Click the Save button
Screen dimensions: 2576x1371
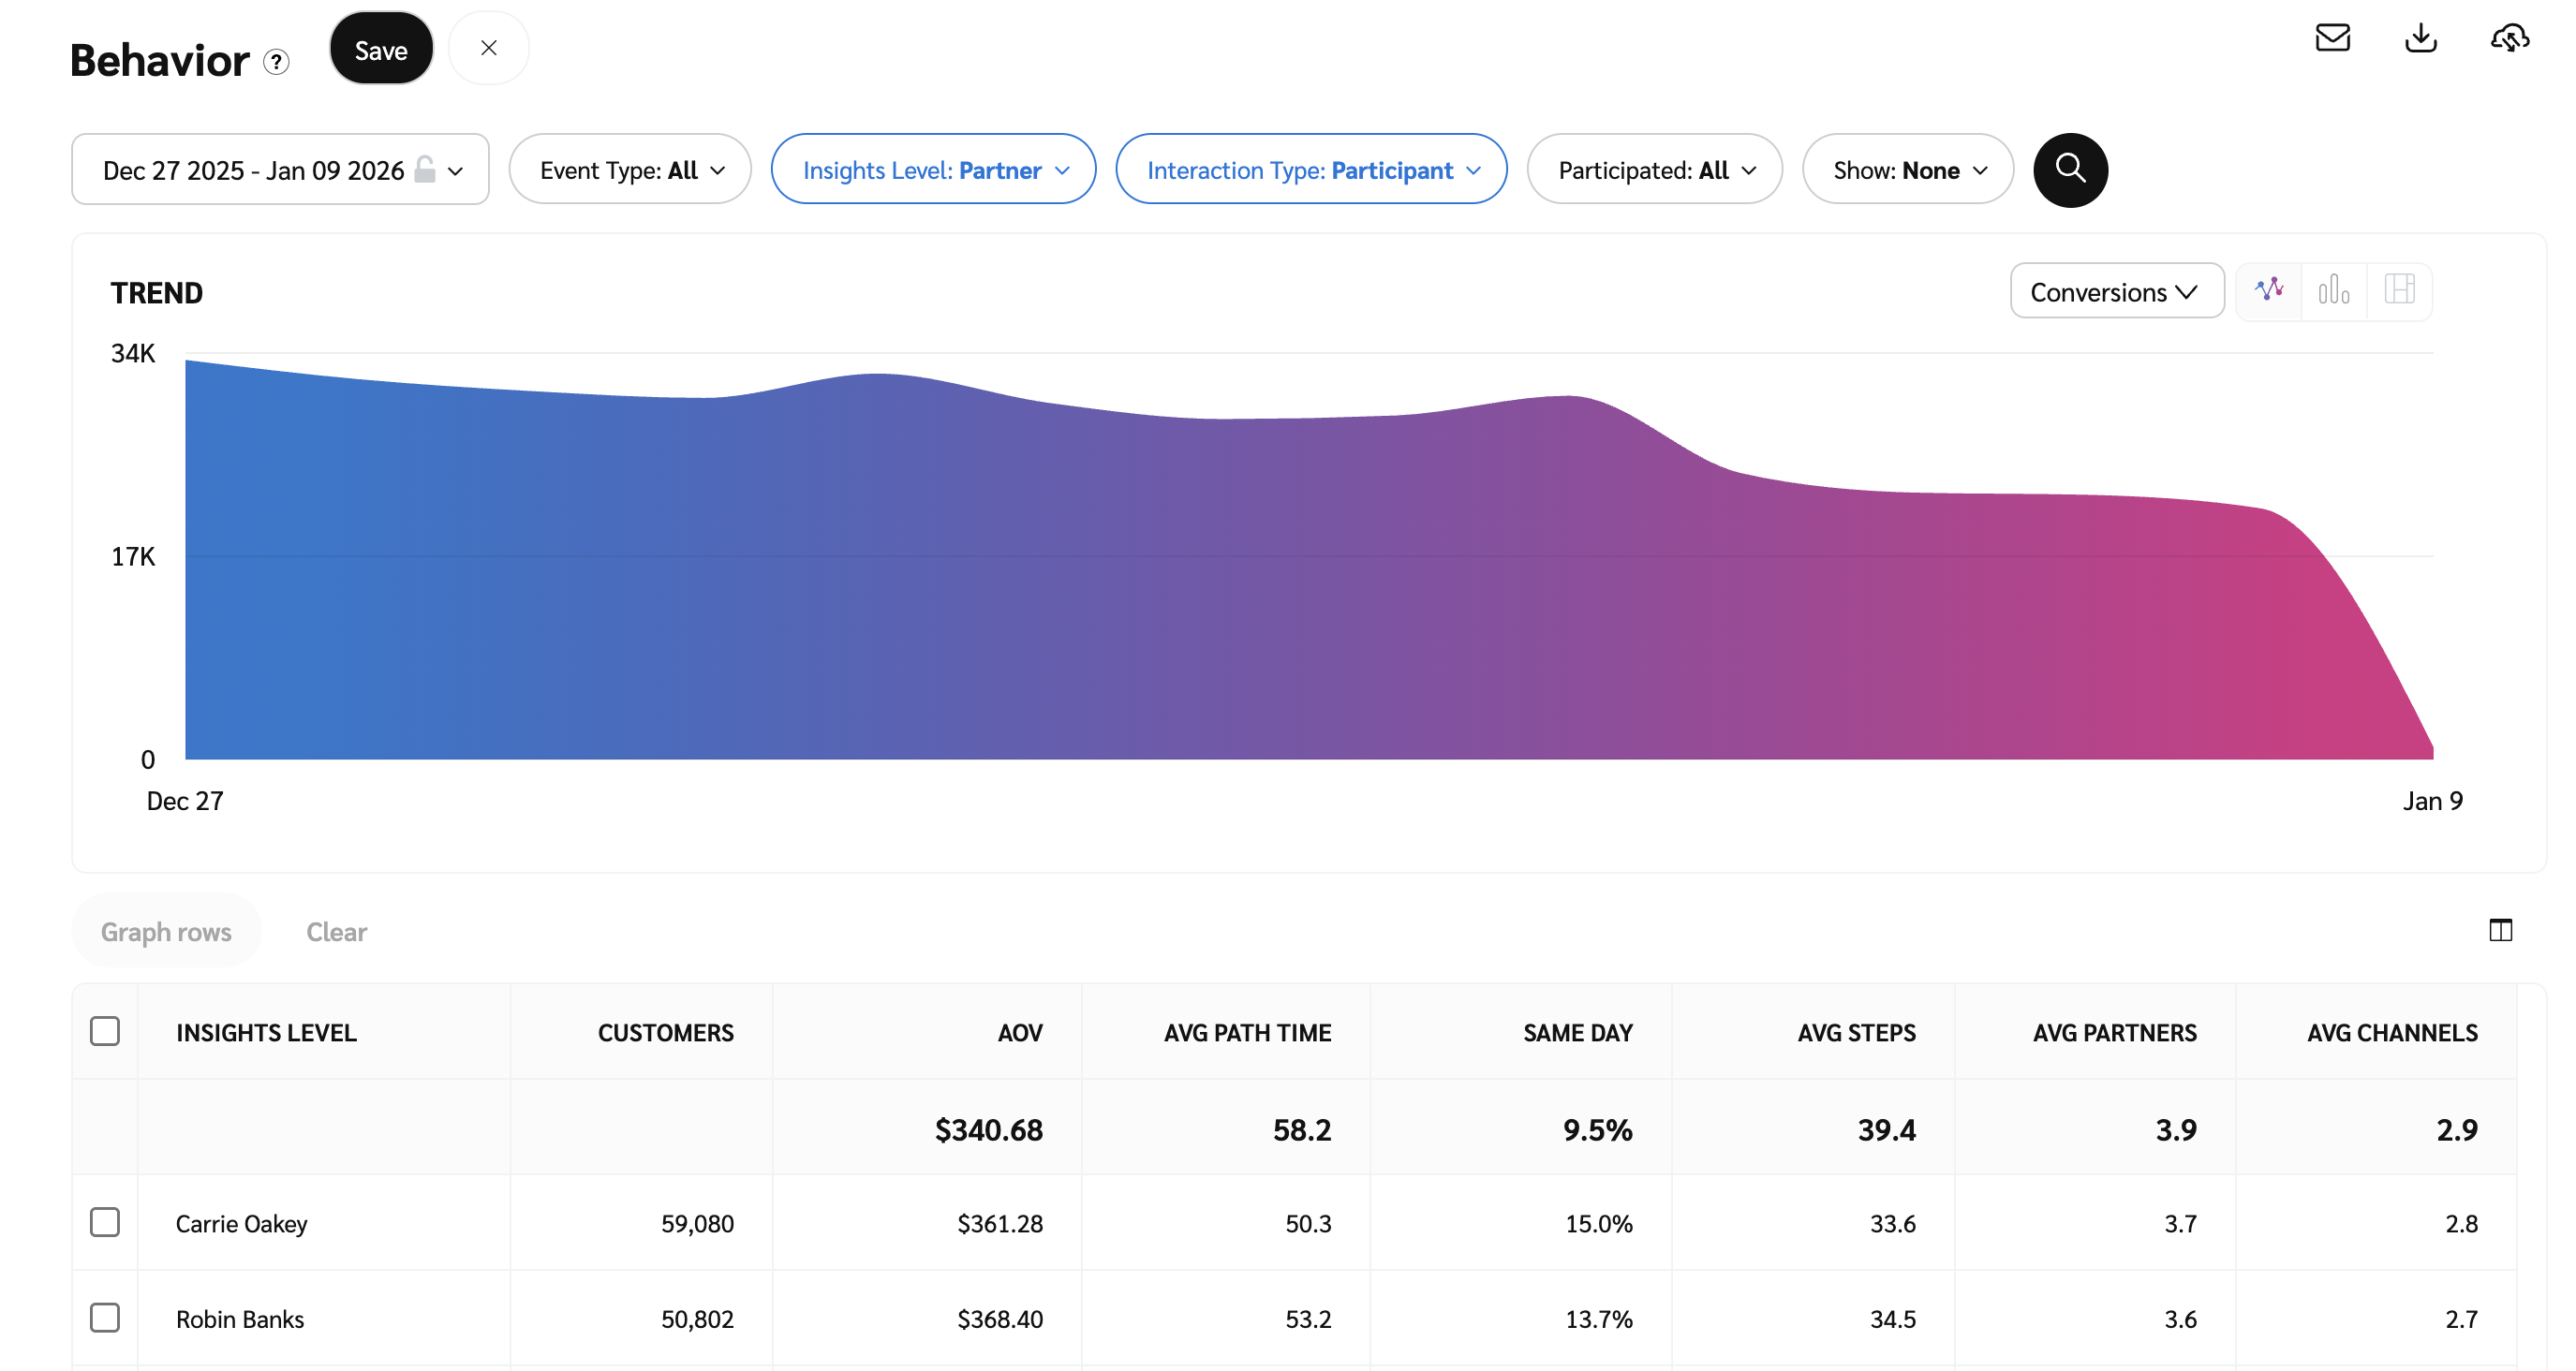[x=381, y=50]
